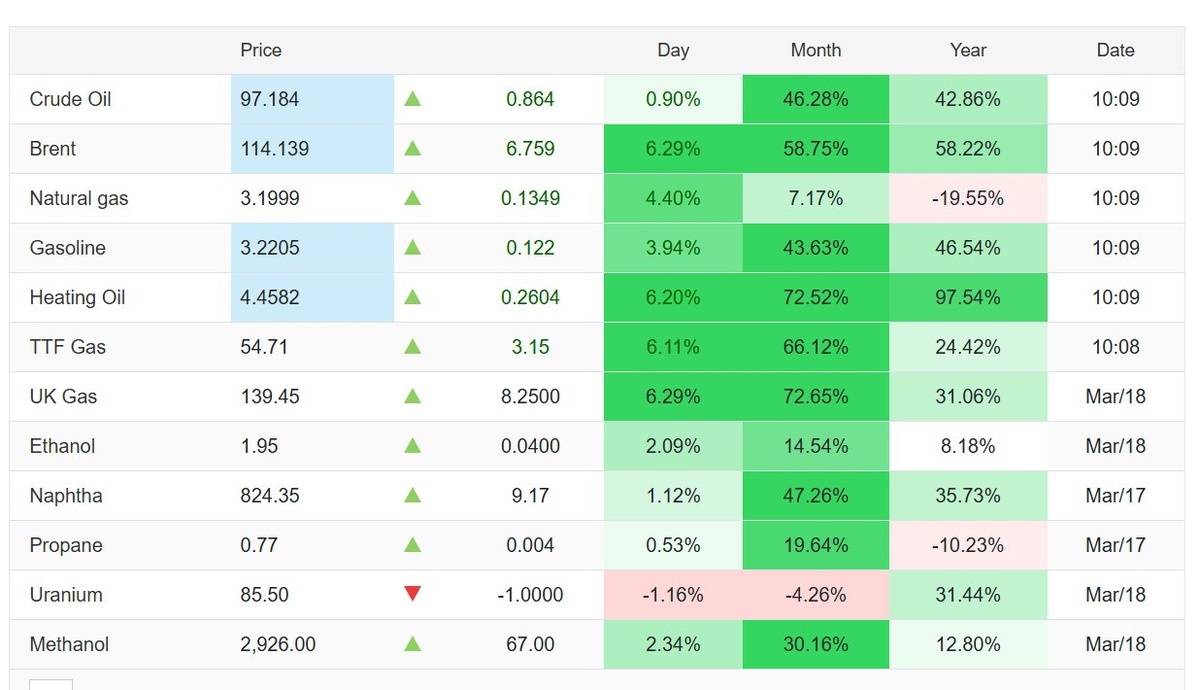
Task: Sort by the Day column header
Action: point(673,50)
